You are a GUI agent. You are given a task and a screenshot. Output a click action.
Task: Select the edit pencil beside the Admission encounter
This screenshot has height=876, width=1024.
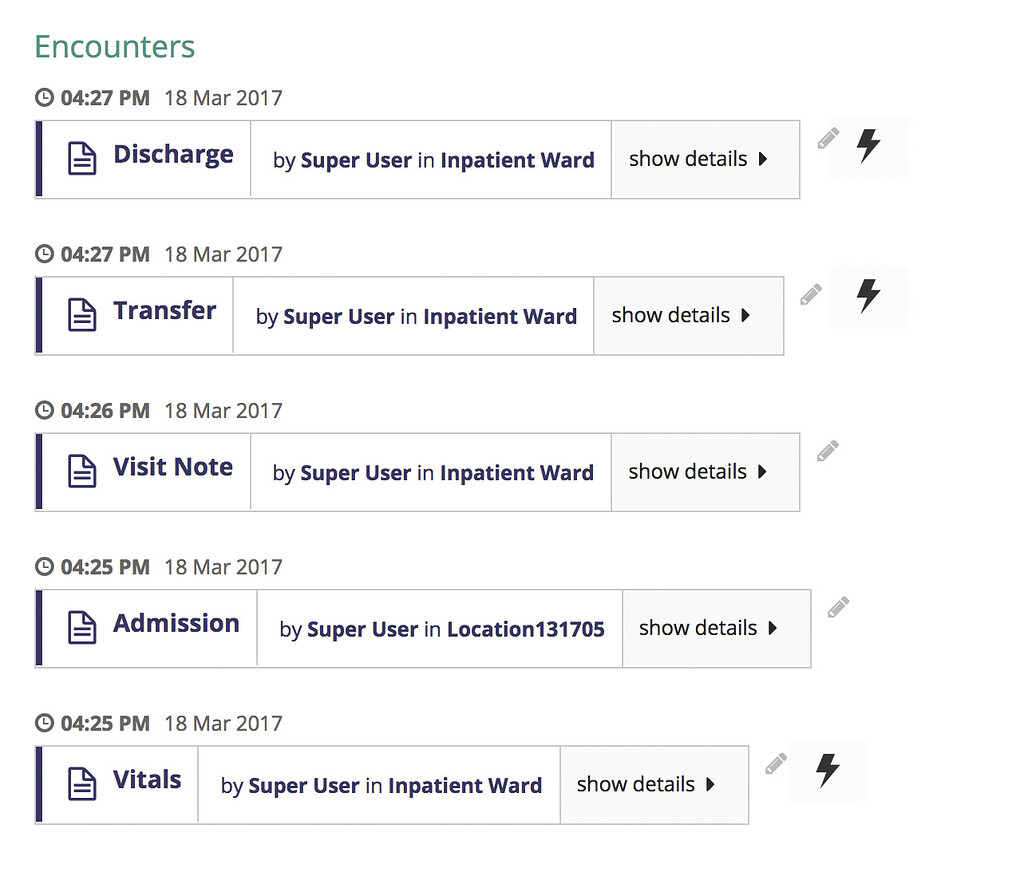(x=837, y=606)
